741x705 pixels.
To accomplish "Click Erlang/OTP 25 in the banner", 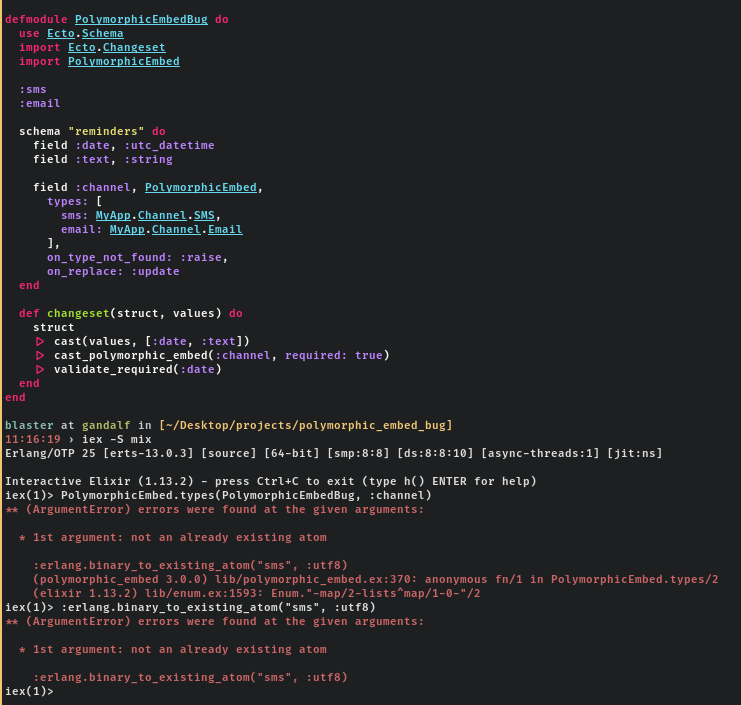I will coord(50,454).
